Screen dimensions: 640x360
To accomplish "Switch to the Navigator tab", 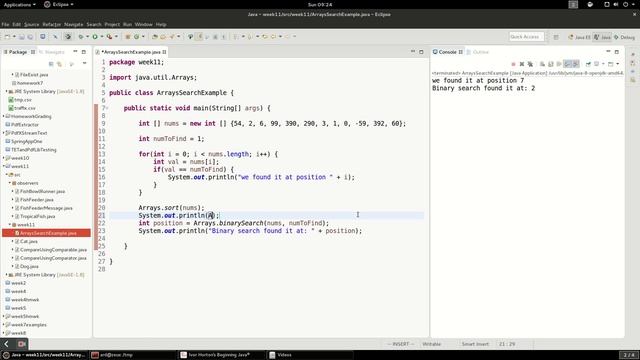I will (x=51, y=52).
